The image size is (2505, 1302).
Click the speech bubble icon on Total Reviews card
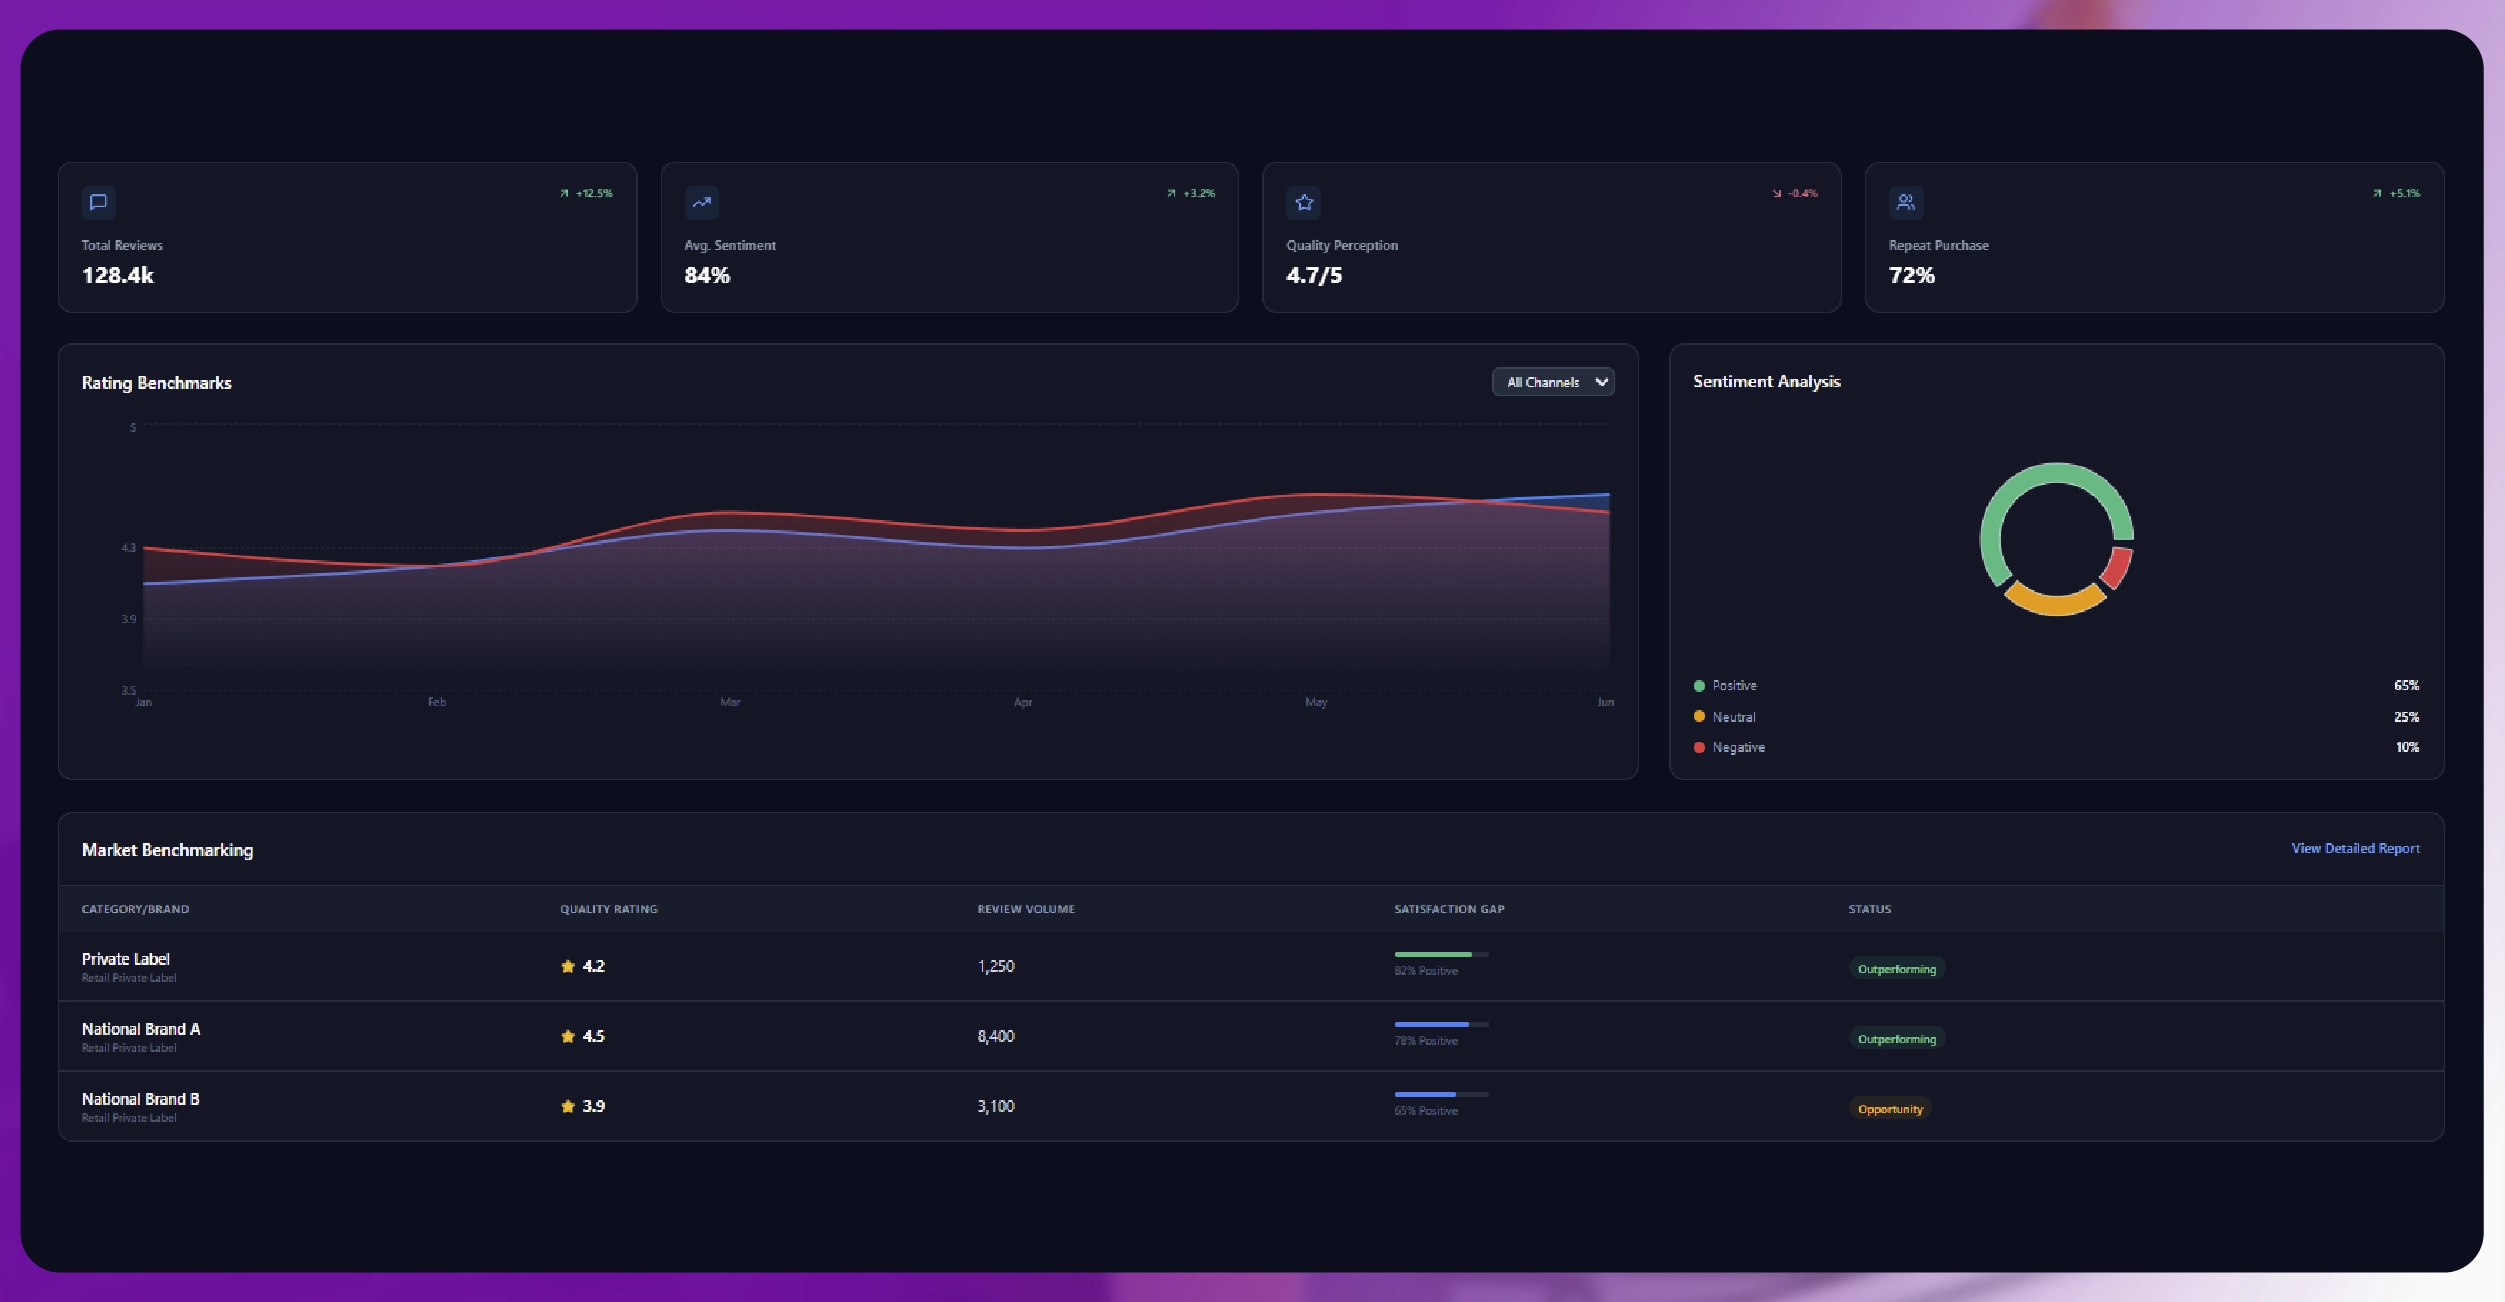pyautogui.click(x=100, y=203)
